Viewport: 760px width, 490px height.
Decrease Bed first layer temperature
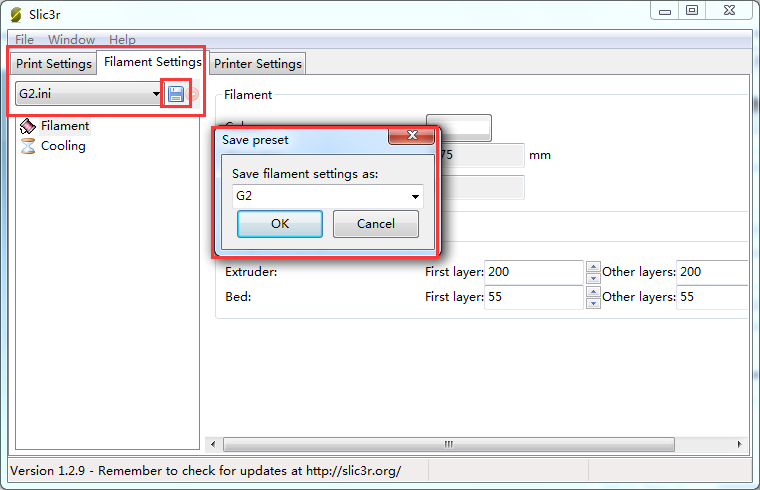[593, 303]
